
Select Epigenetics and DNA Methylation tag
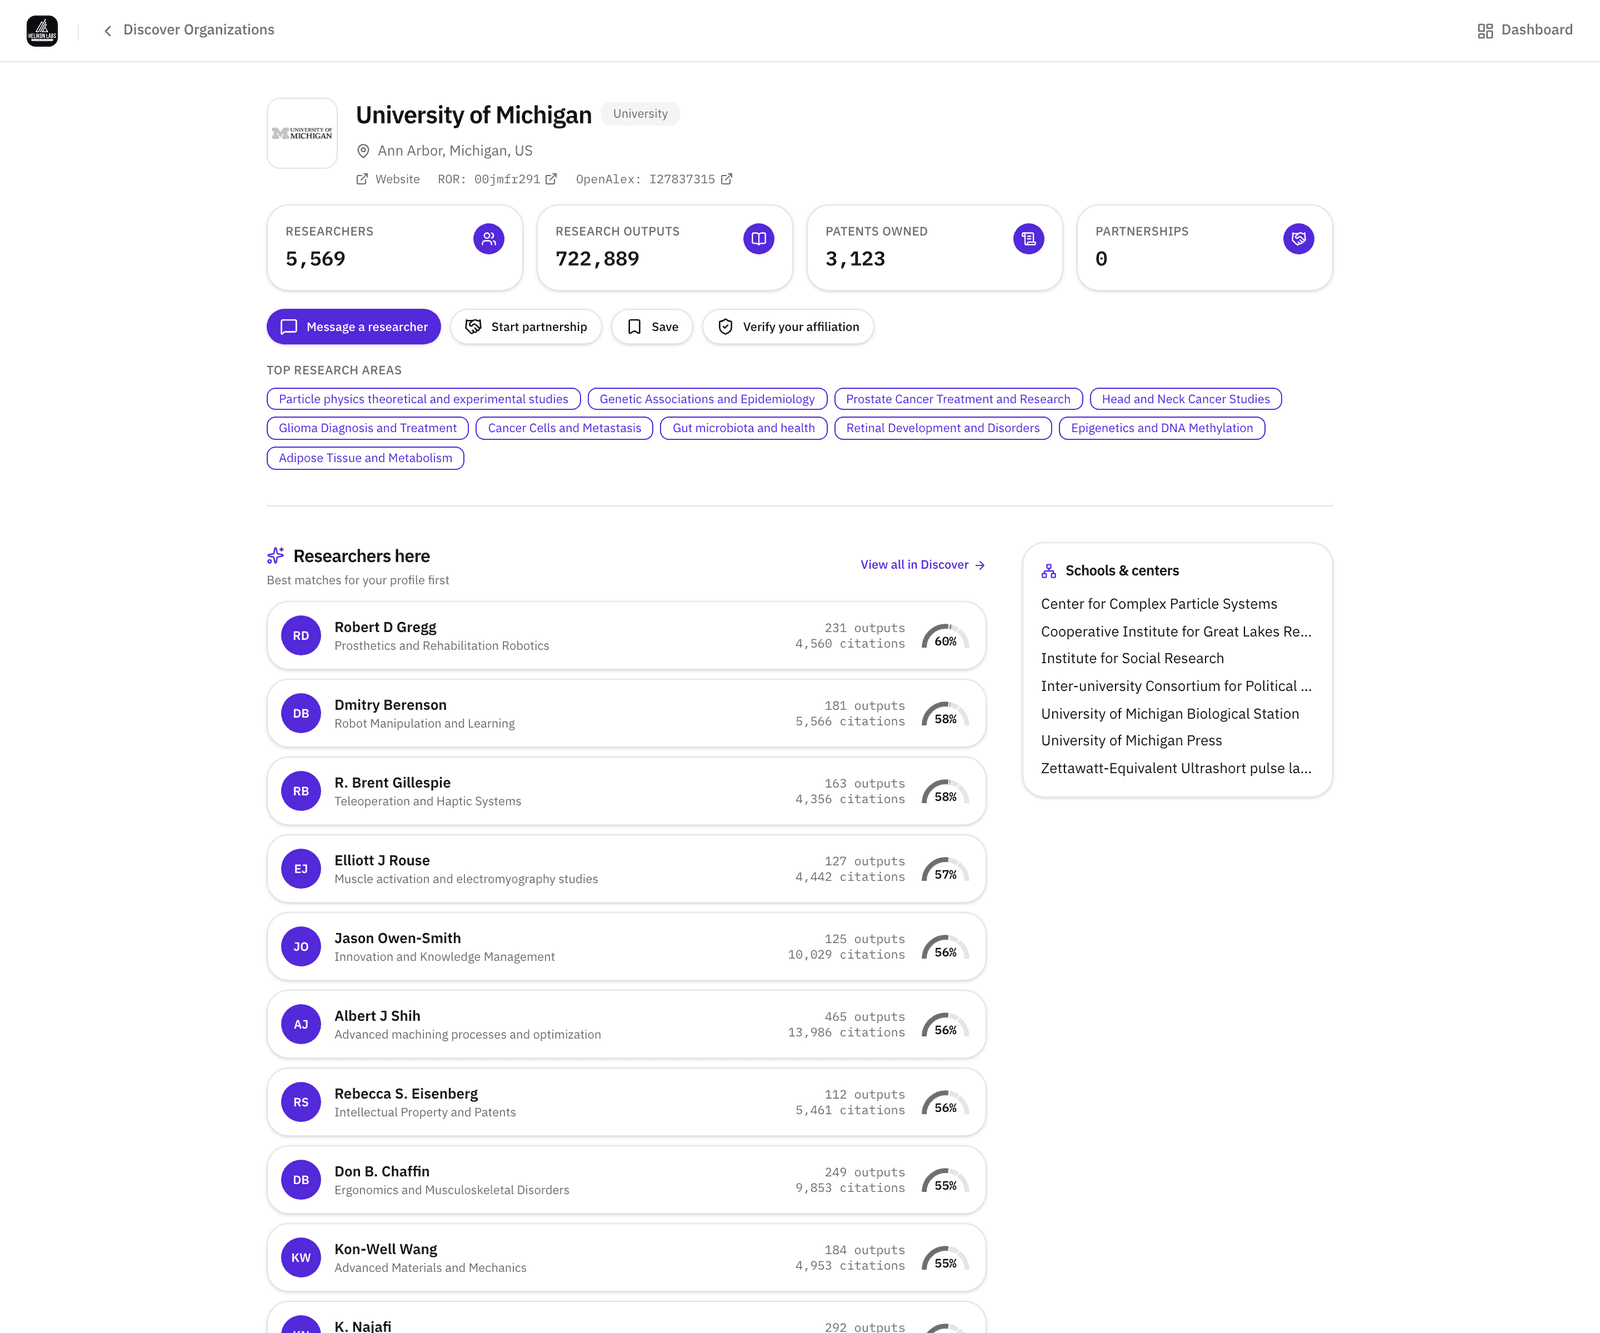1162,428
